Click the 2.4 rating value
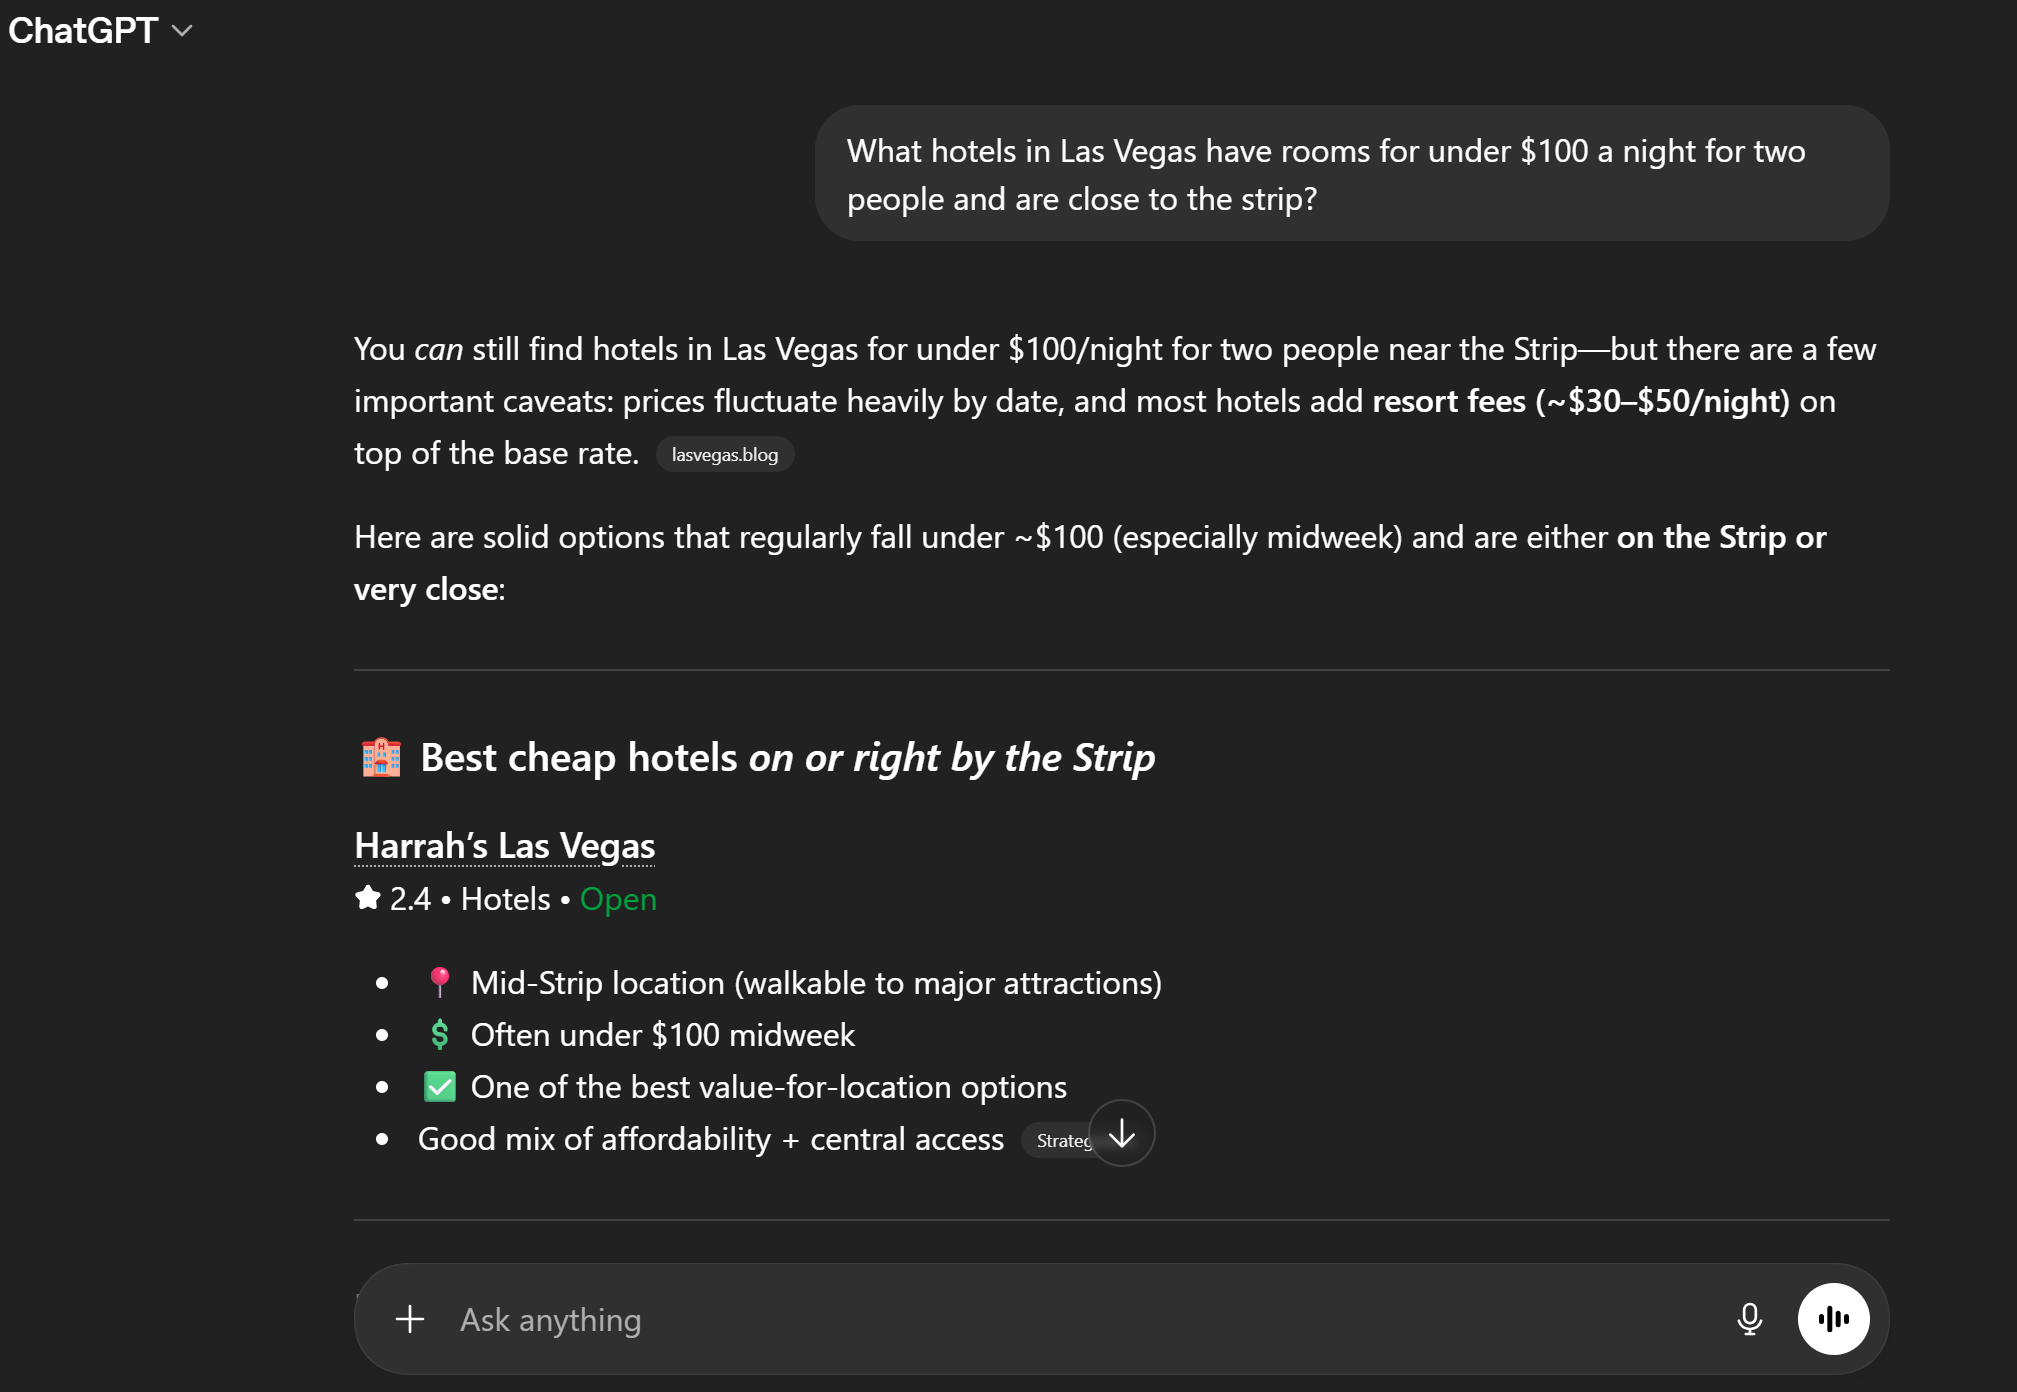The image size is (2017, 1392). pyautogui.click(x=409, y=898)
